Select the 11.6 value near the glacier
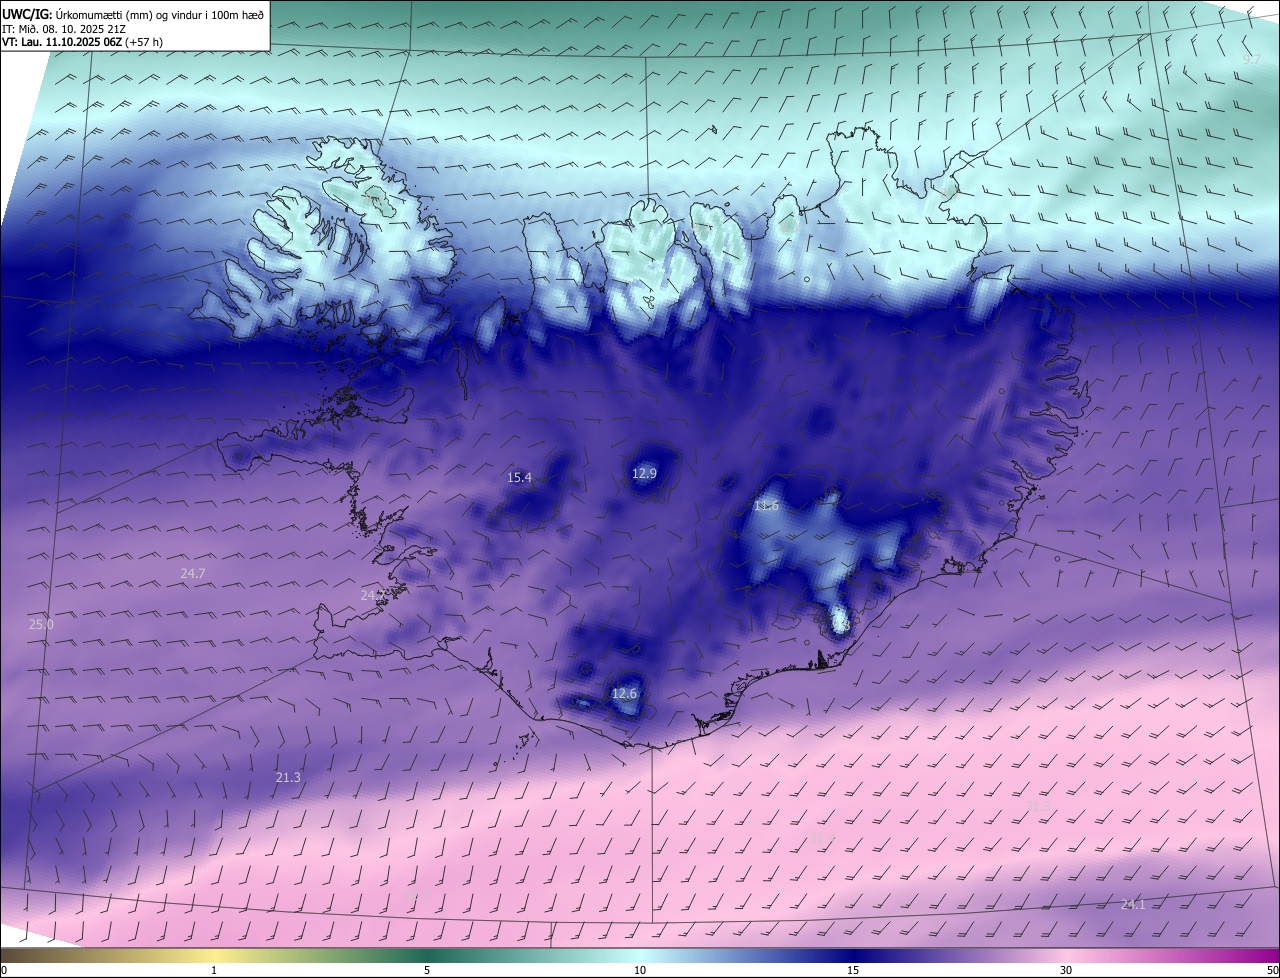1280x978 pixels. (x=766, y=506)
